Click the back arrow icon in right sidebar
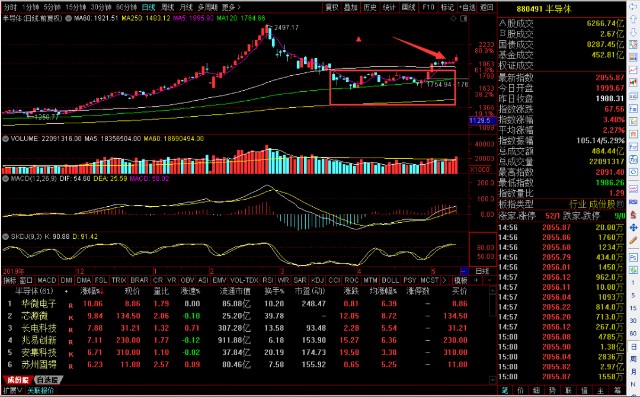This screenshot has height=397, width=640. pyautogui.click(x=633, y=8)
